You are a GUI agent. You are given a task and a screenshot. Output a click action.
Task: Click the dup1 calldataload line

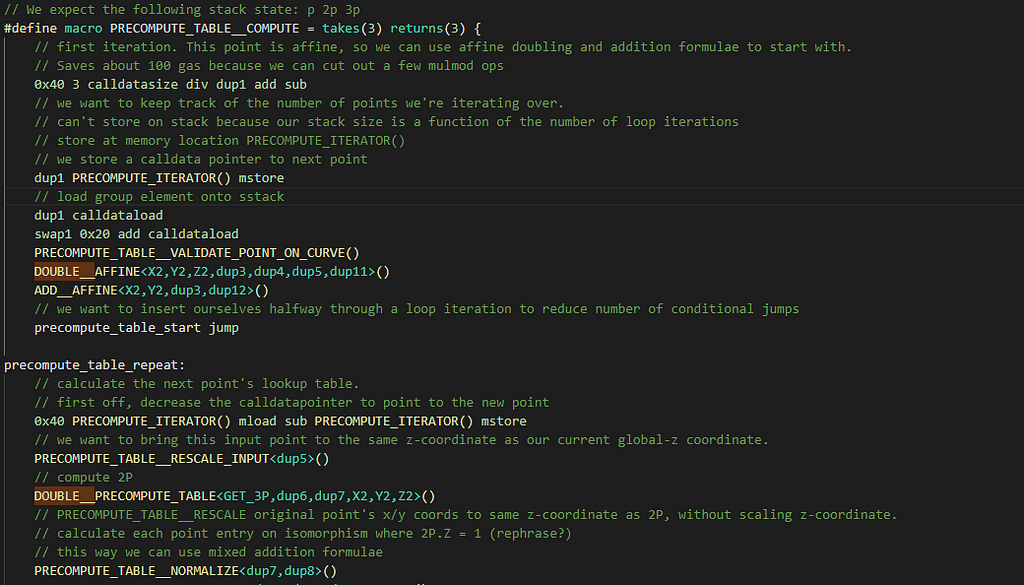coord(99,215)
